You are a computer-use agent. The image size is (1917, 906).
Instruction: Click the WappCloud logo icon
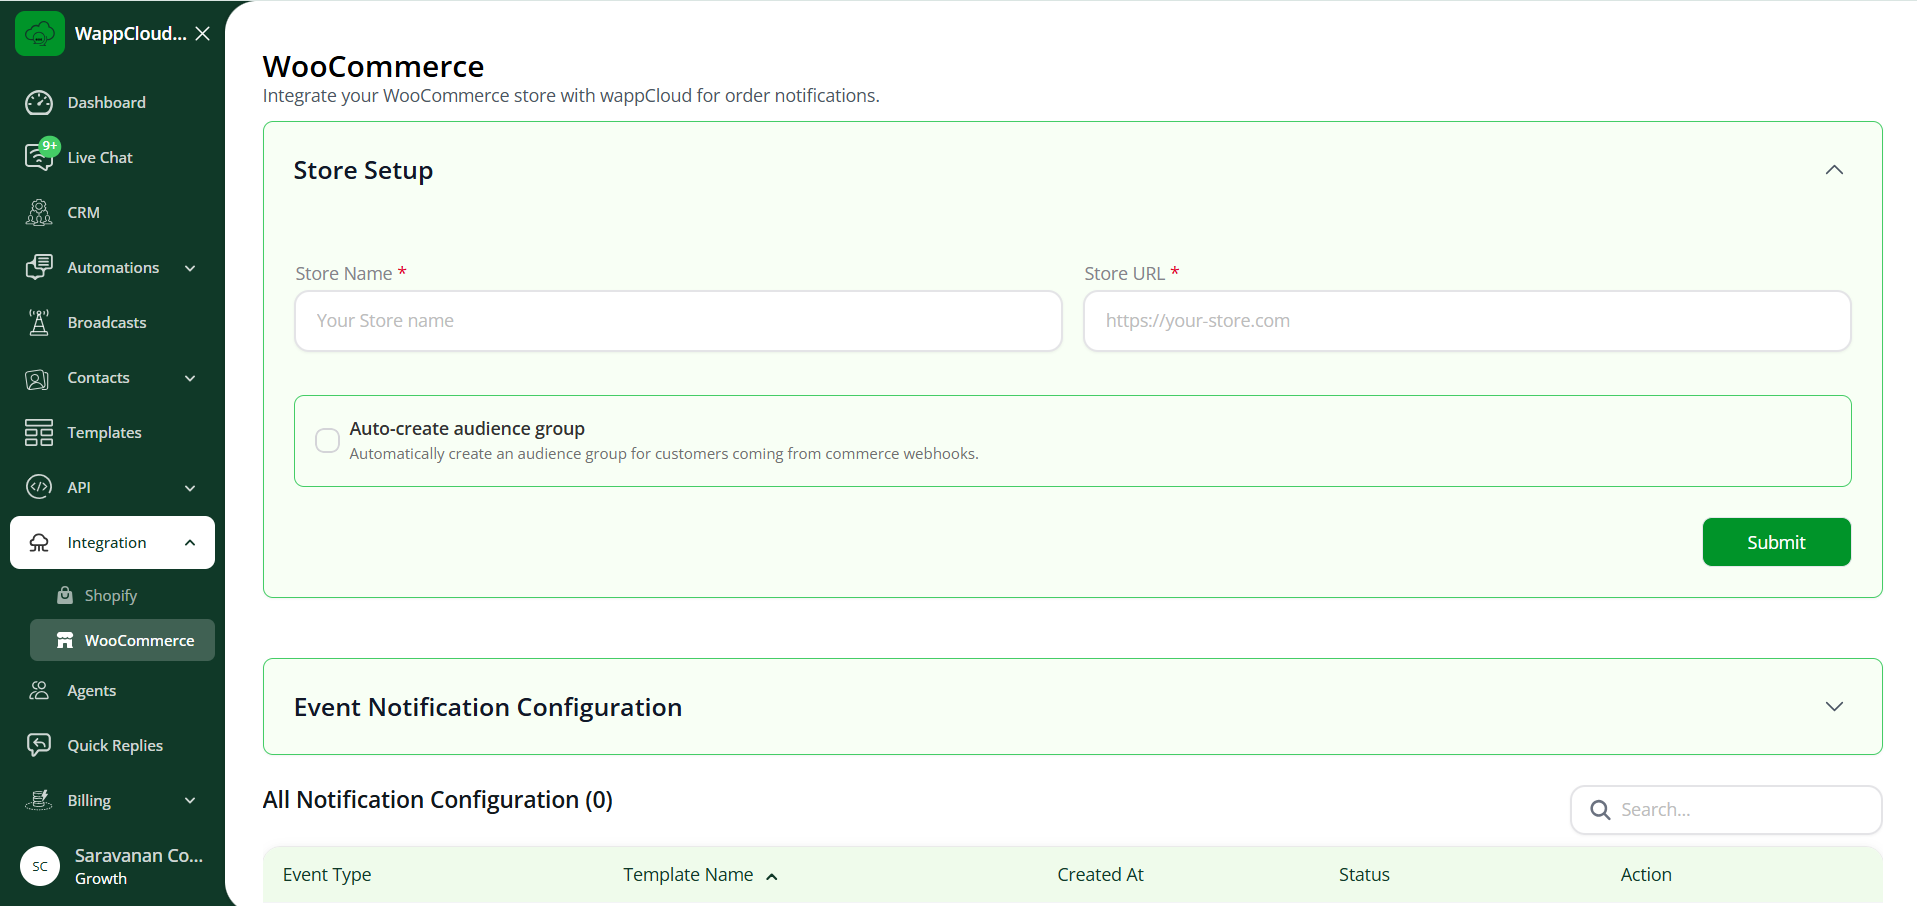[x=40, y=34]
